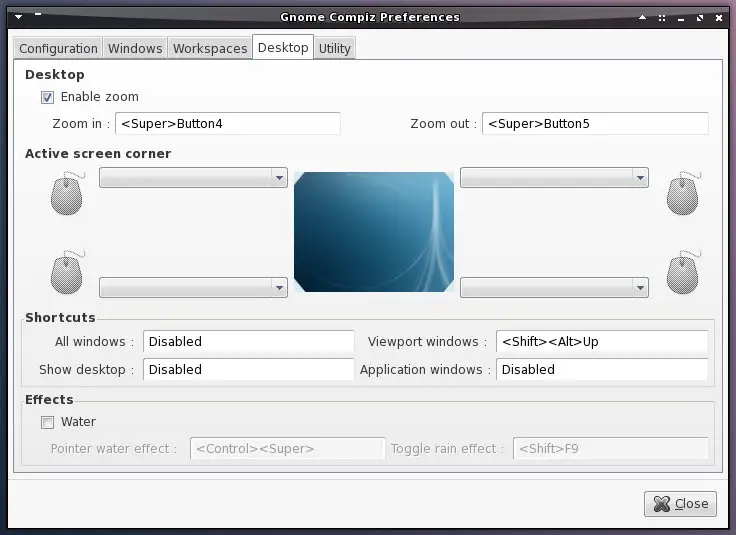
Task: Click the Shortcuts section label
Action: [60, 317]
